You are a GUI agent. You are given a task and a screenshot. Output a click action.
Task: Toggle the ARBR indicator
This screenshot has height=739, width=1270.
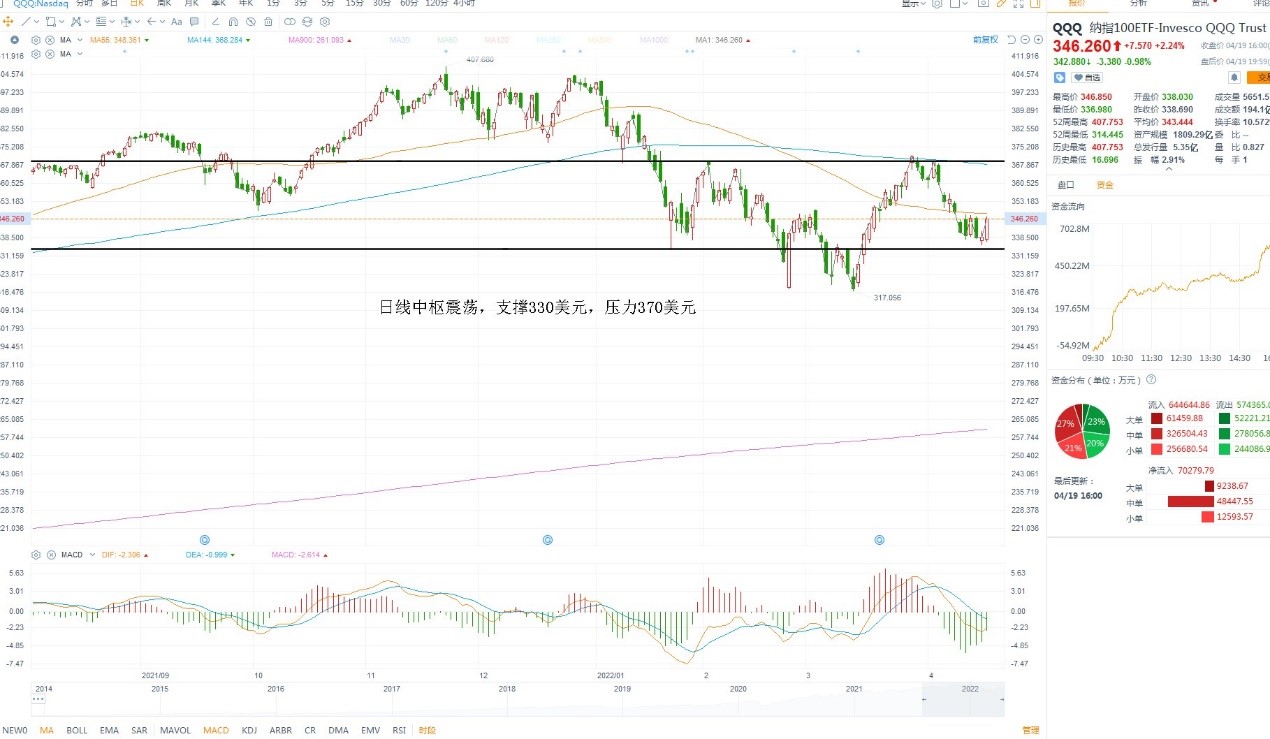coord(281,730)
